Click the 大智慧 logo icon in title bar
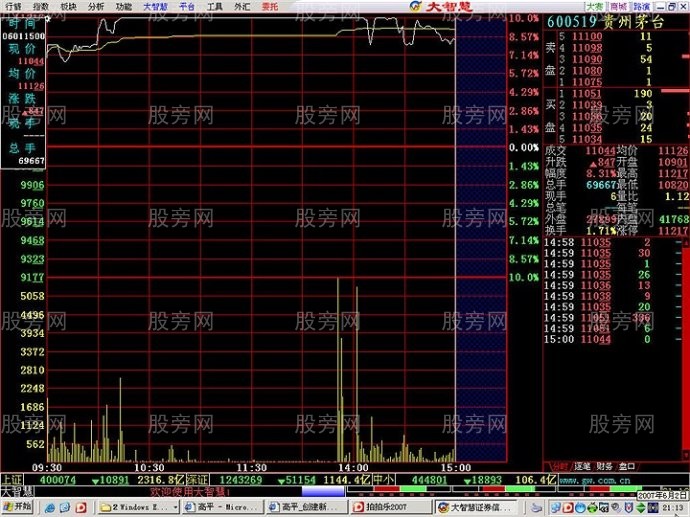 (415, 6)
